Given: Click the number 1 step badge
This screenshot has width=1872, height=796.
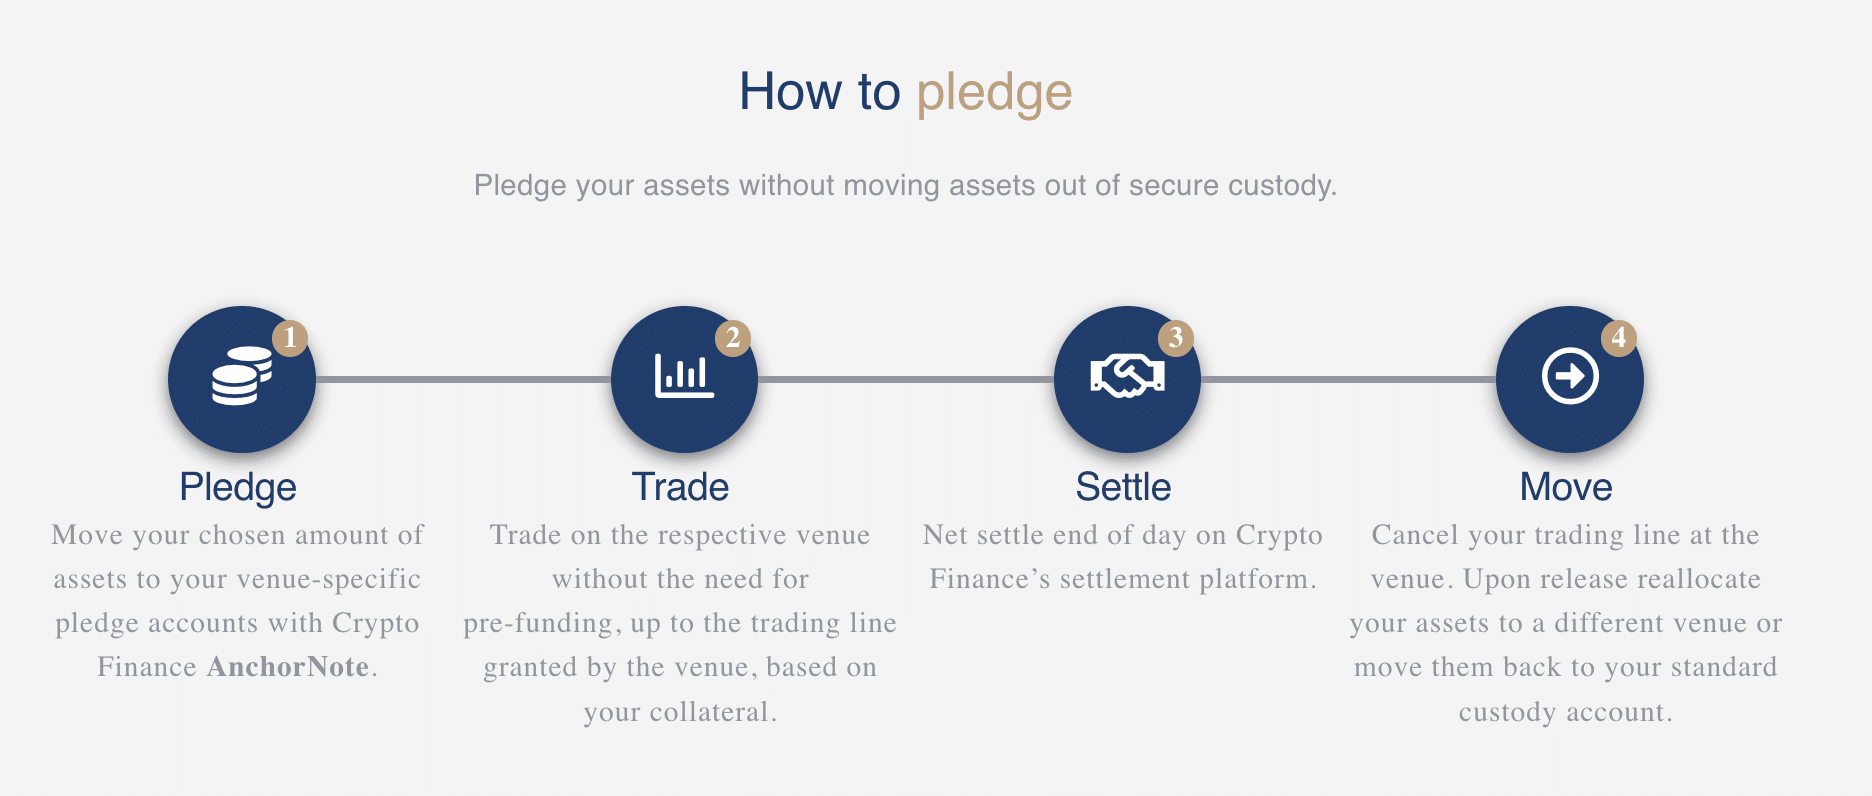Looking at the screenshot, I should (290, 337).
